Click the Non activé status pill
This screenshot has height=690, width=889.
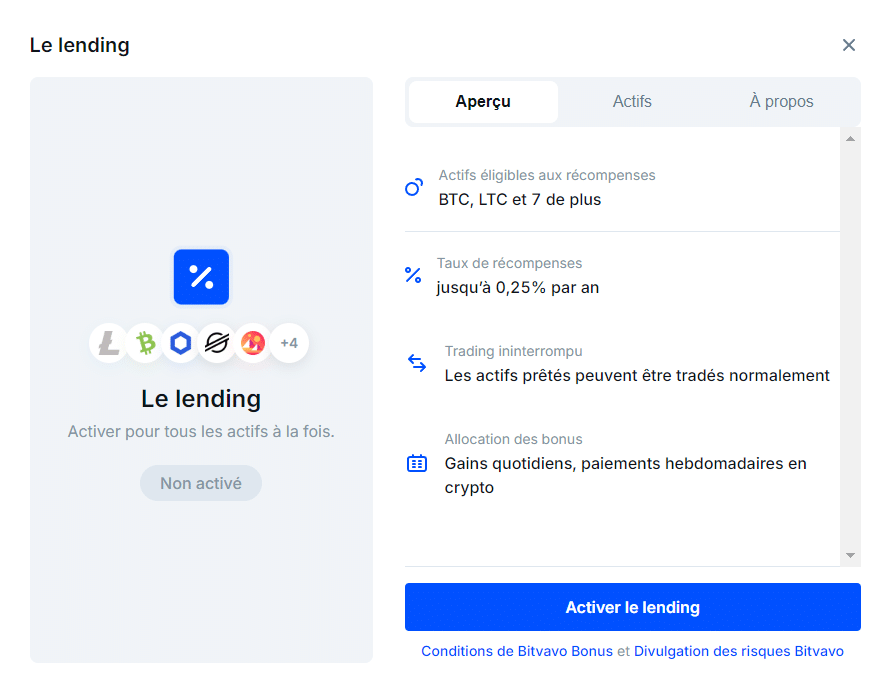(x=201, y=483)
